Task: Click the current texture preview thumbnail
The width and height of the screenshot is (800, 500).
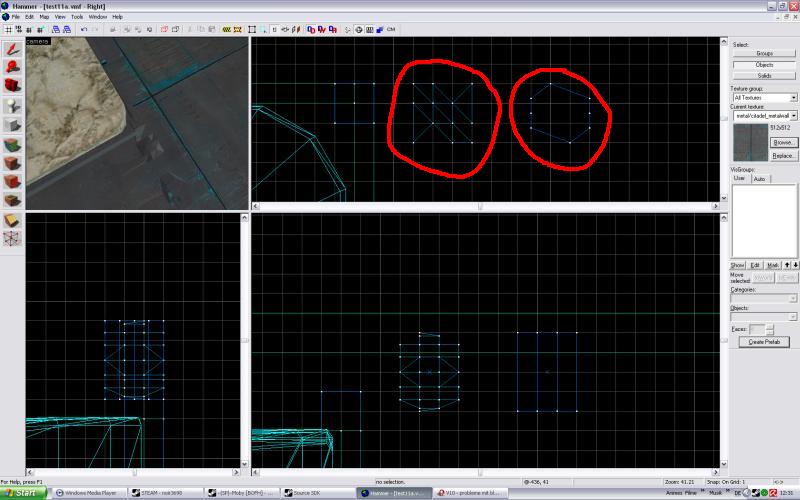Action: (x=749, y=142)
